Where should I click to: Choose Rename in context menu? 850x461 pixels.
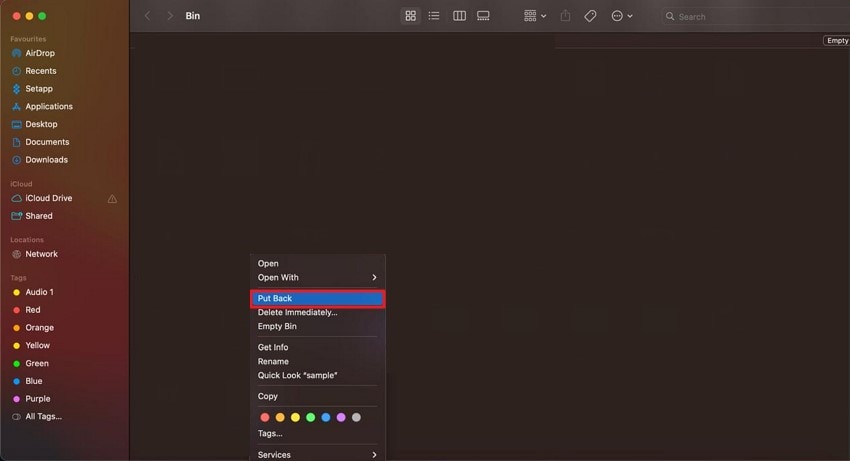pos(317,362)
